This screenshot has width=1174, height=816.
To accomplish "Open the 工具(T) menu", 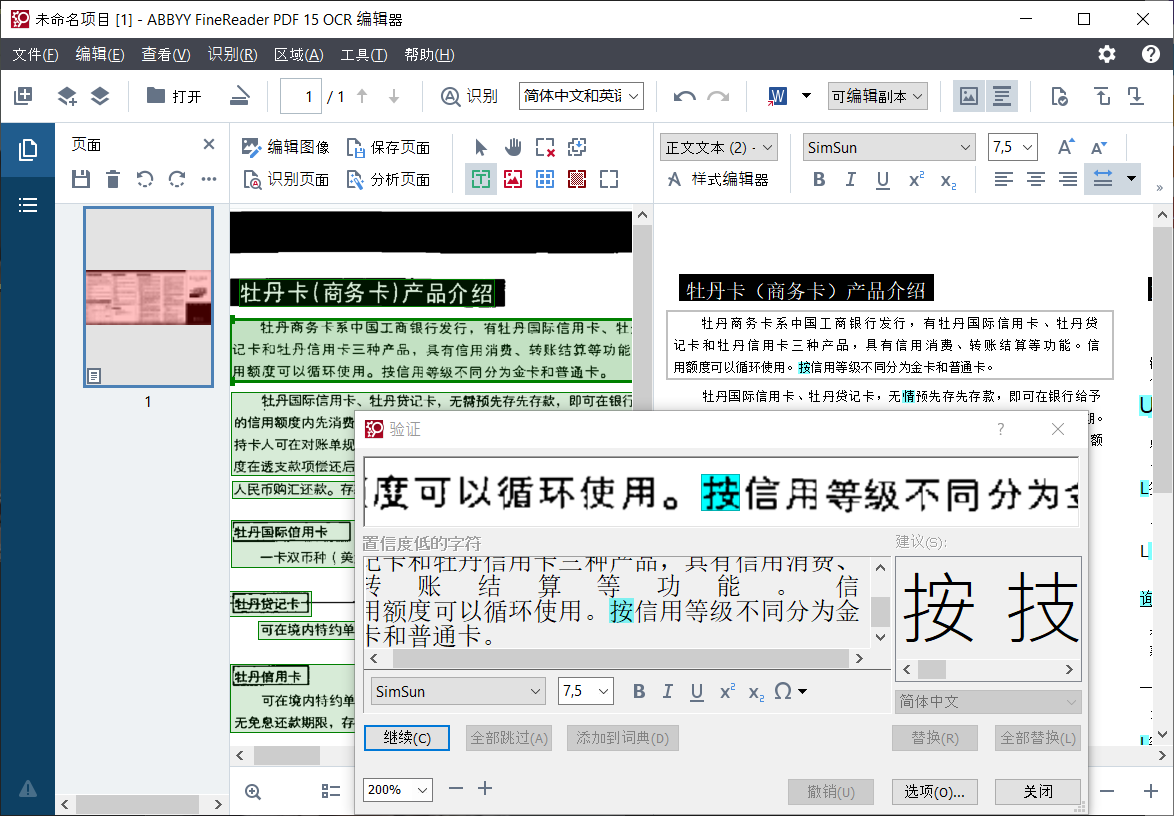I will click(363, 54).
